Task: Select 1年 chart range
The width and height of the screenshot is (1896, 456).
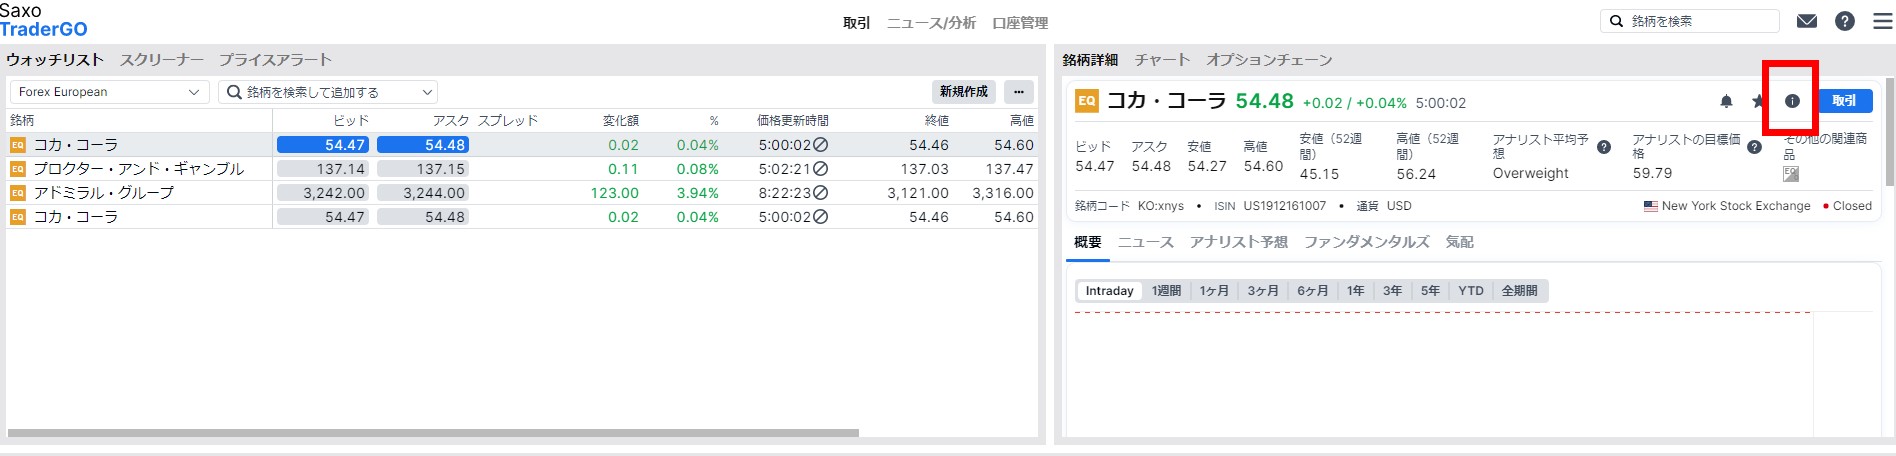Action: (1355, 291)
